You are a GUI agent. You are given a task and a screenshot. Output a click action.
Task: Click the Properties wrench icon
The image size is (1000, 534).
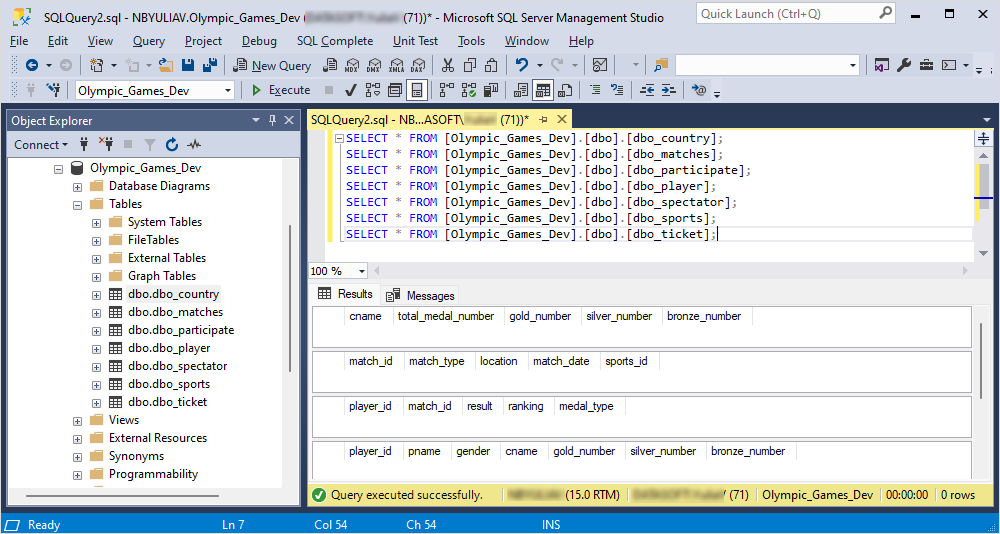click(x=904, y=65)
